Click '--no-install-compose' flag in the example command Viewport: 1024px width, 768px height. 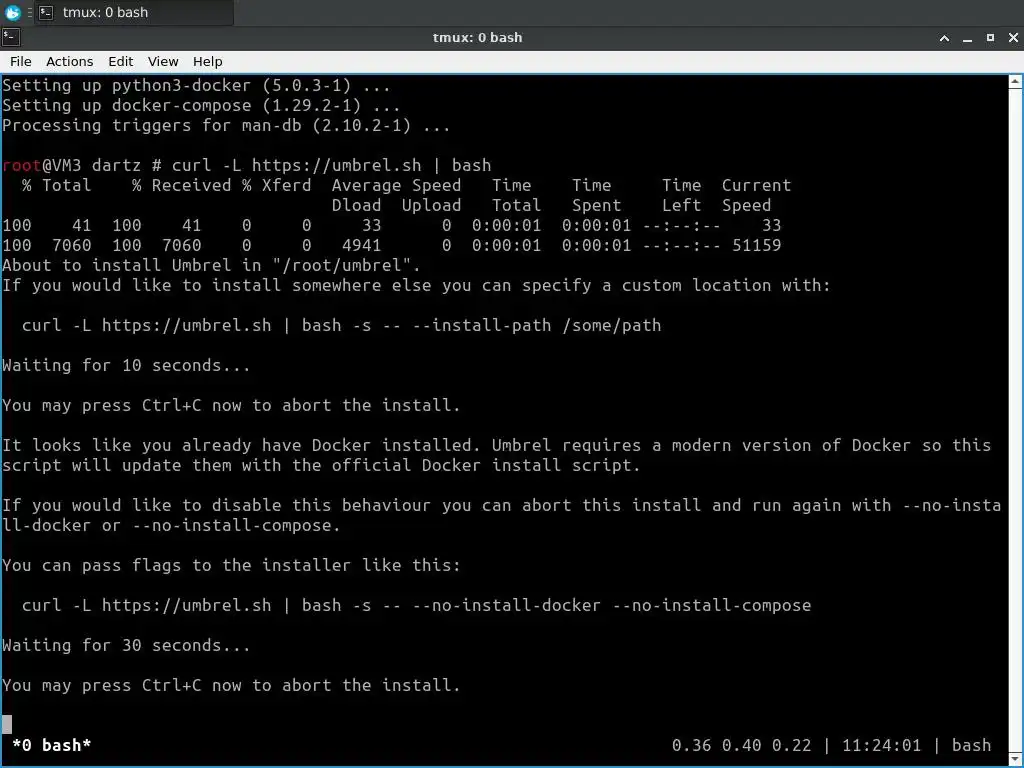coord(711,605)
